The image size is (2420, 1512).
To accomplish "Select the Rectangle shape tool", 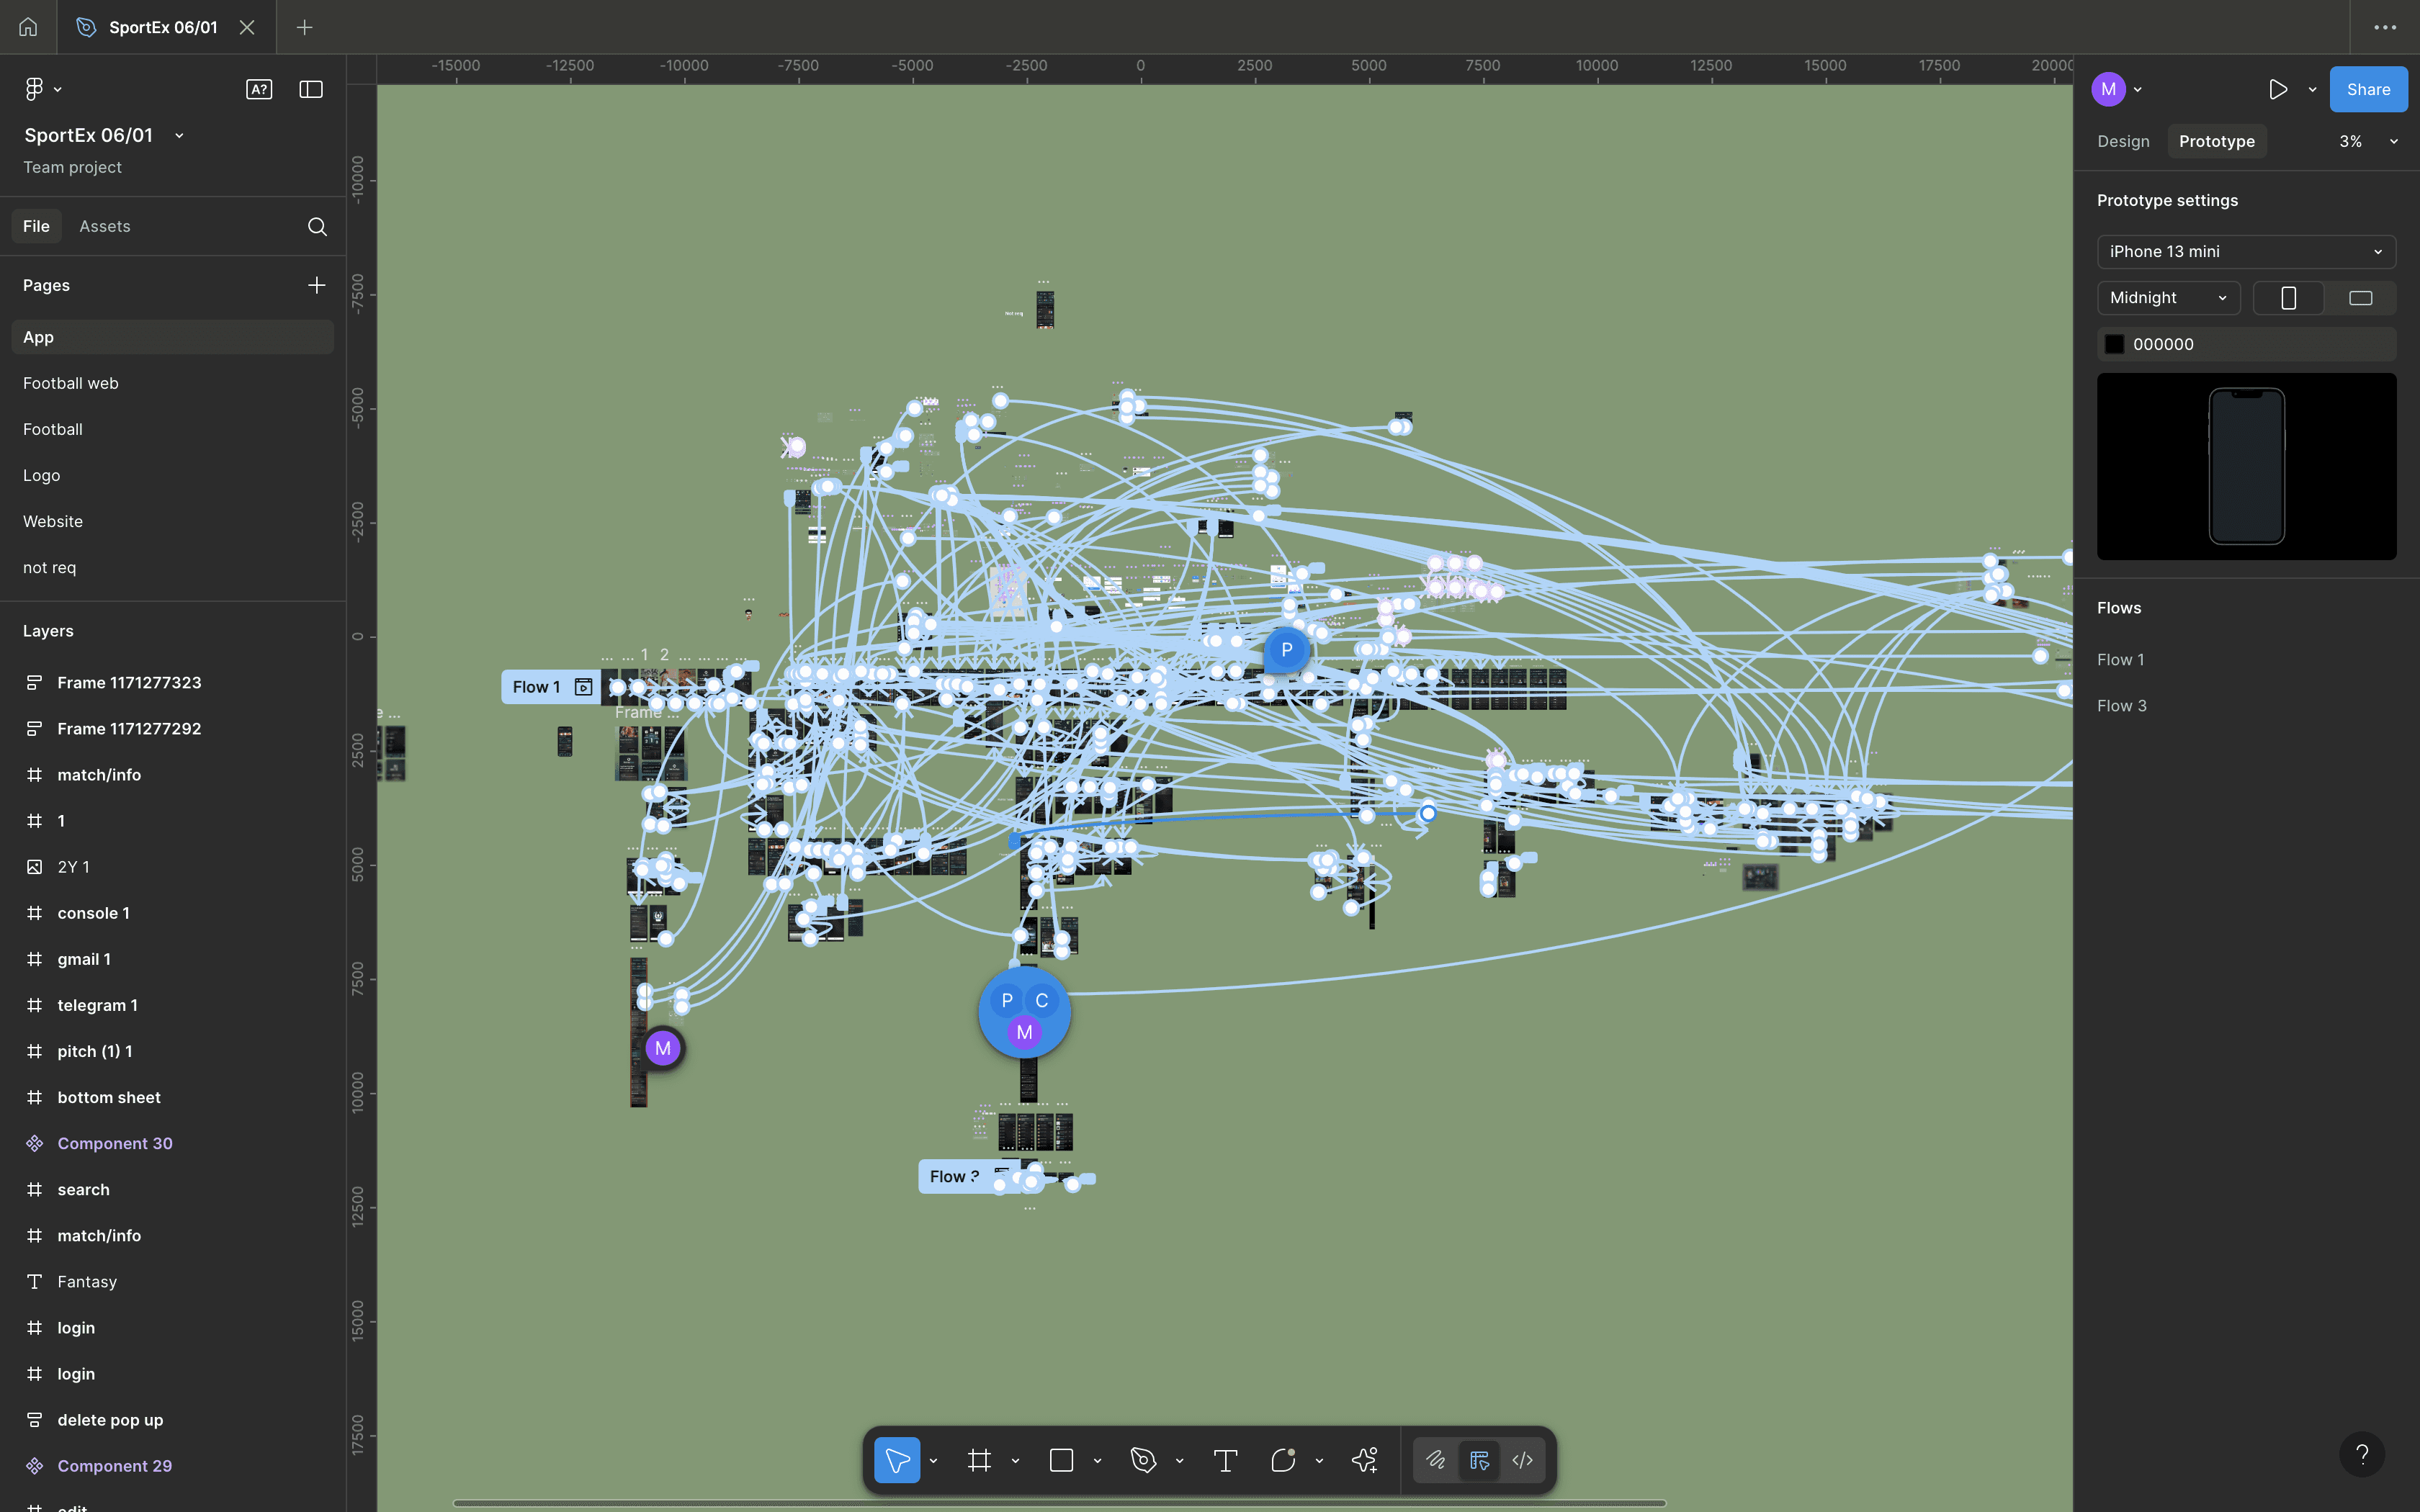I will 1061,1461.
